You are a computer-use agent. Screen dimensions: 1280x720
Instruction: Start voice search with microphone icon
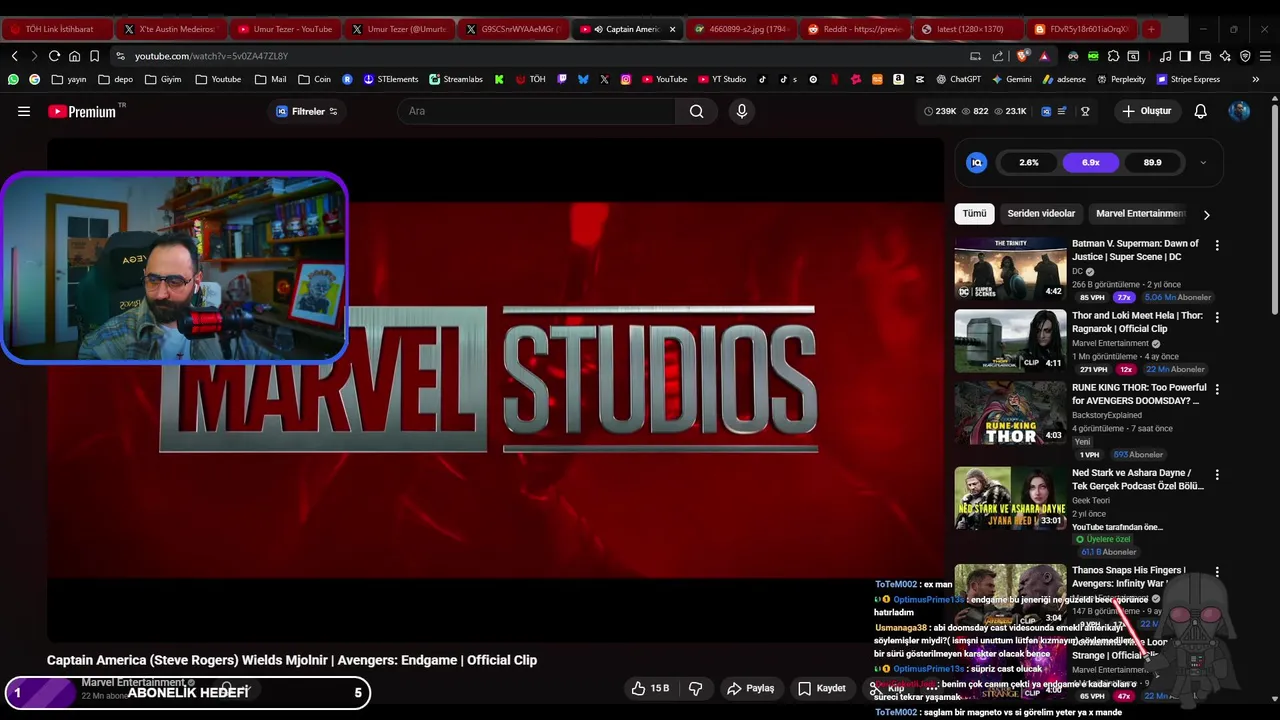(x=741, y=111)
